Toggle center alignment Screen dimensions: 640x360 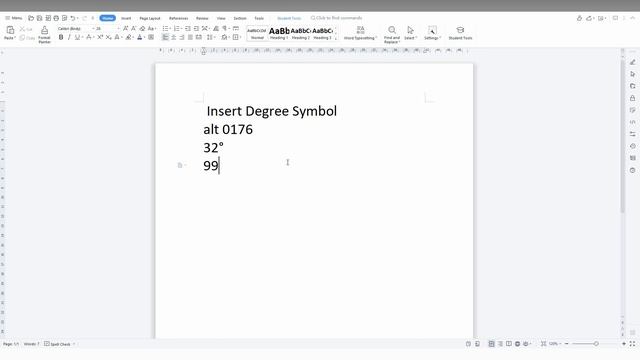tap(174, 37)
